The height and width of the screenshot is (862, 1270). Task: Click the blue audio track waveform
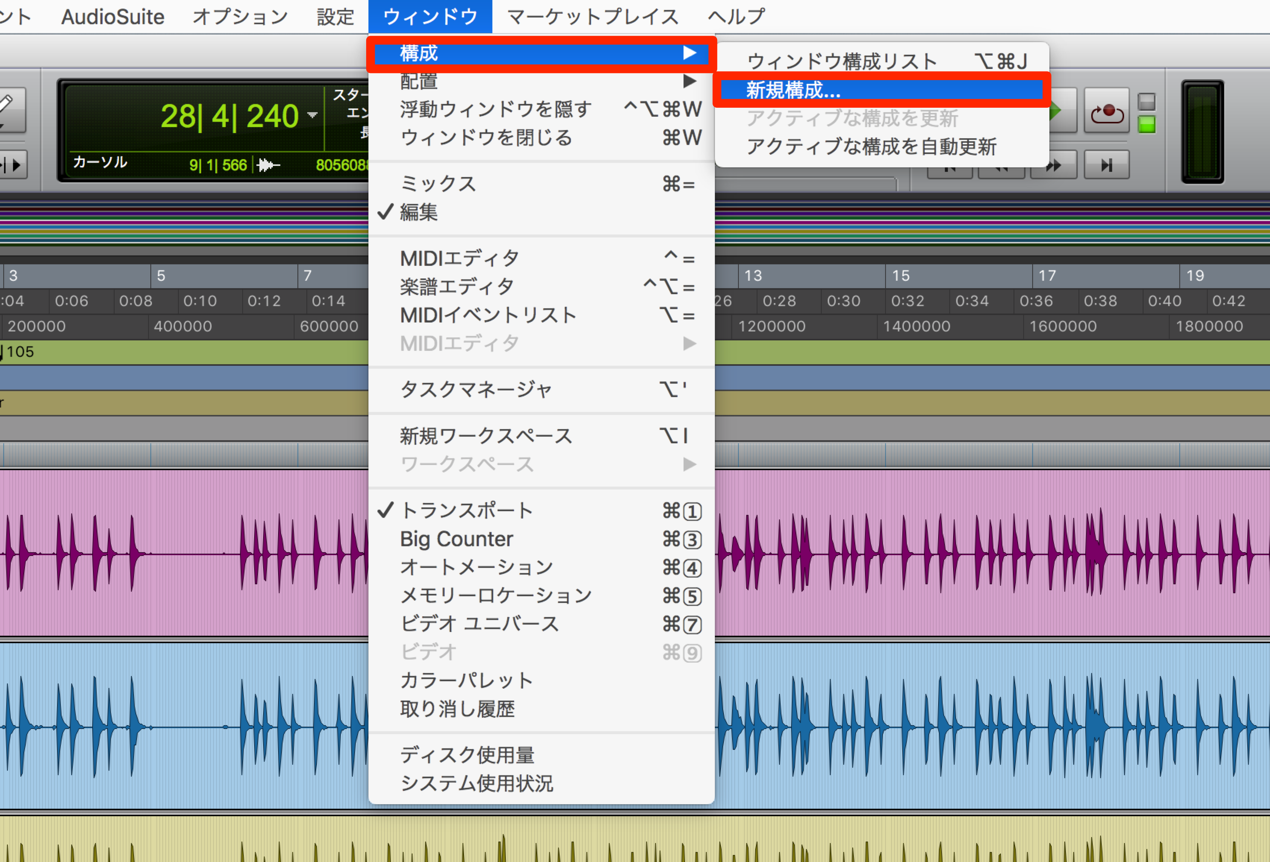coord(185,726)
